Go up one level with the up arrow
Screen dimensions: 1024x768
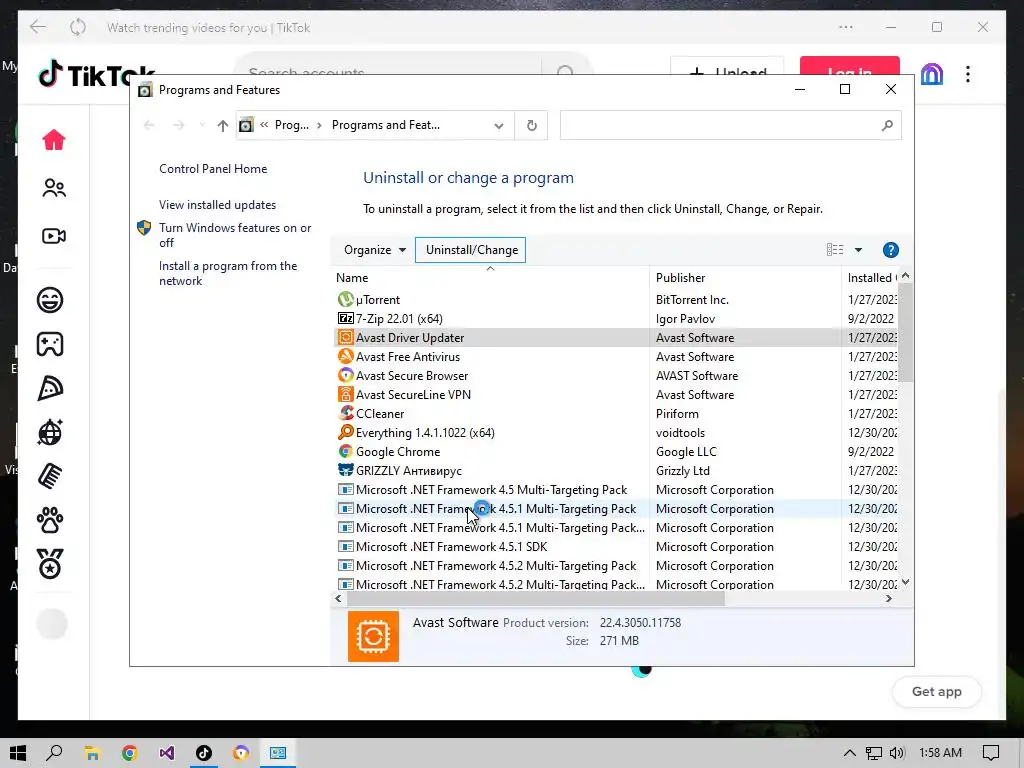[223, 125]
